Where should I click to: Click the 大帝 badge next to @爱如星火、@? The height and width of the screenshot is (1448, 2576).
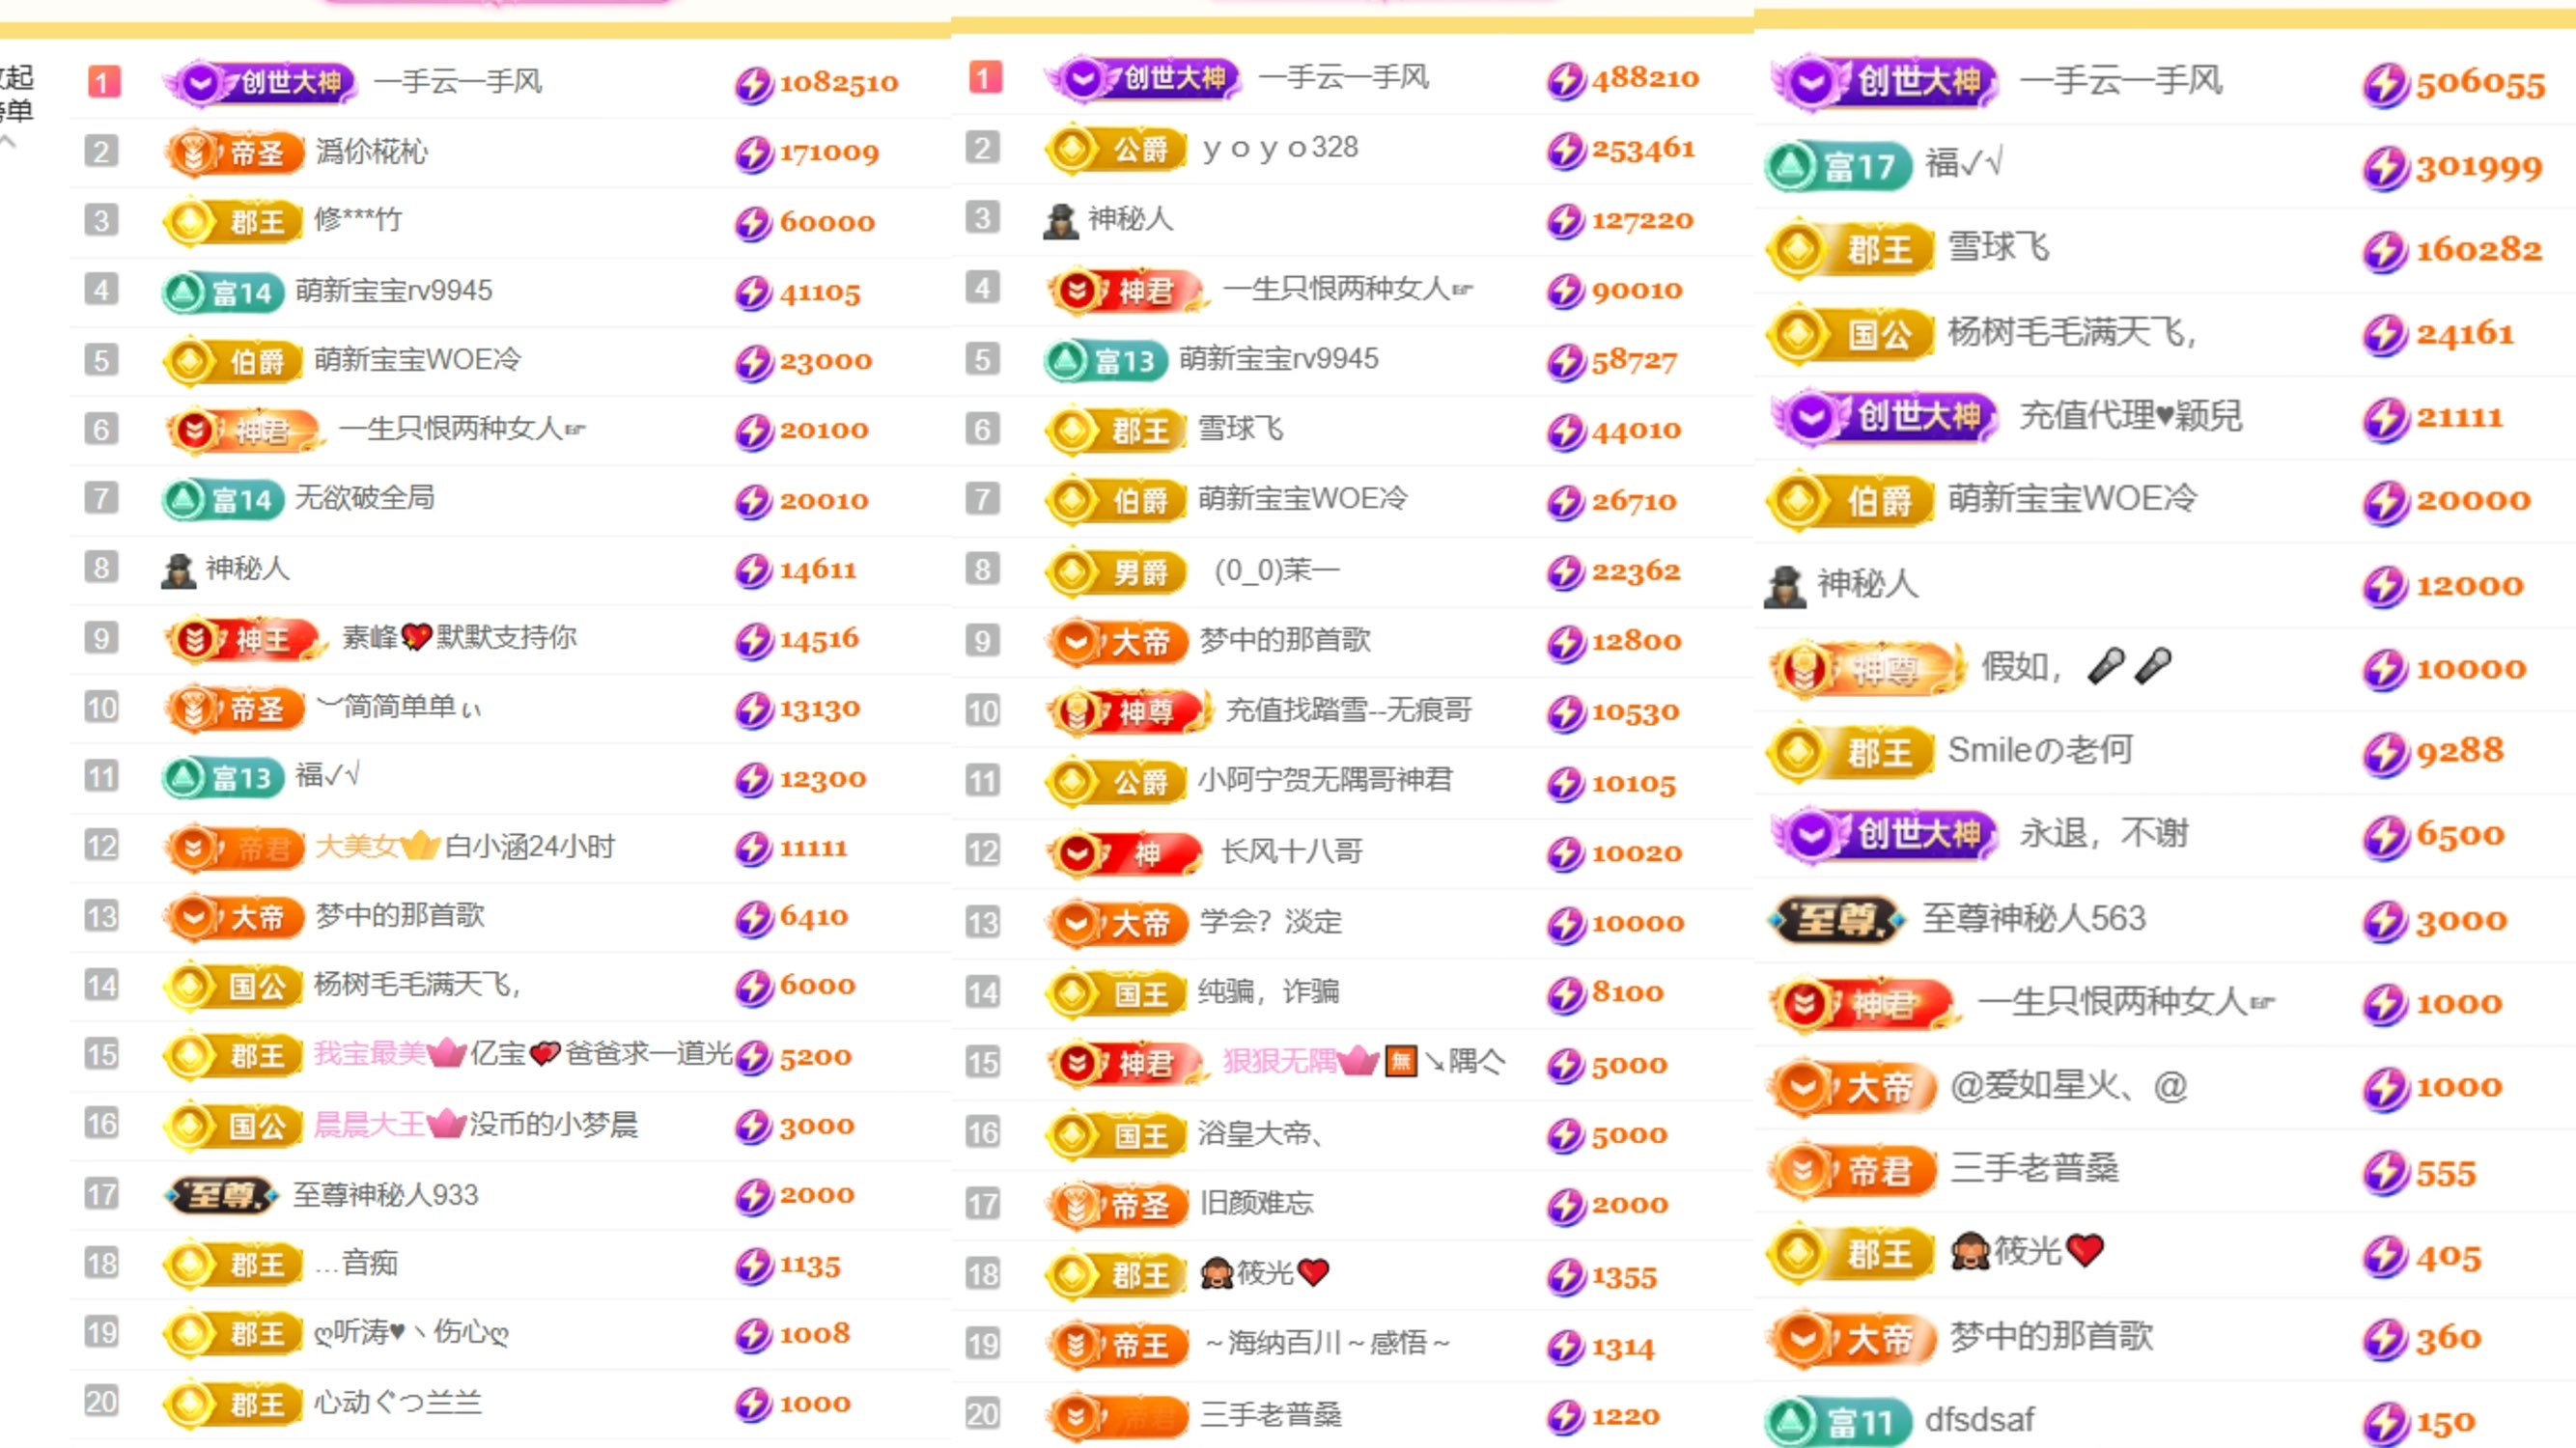[x=1855, y=1087]
